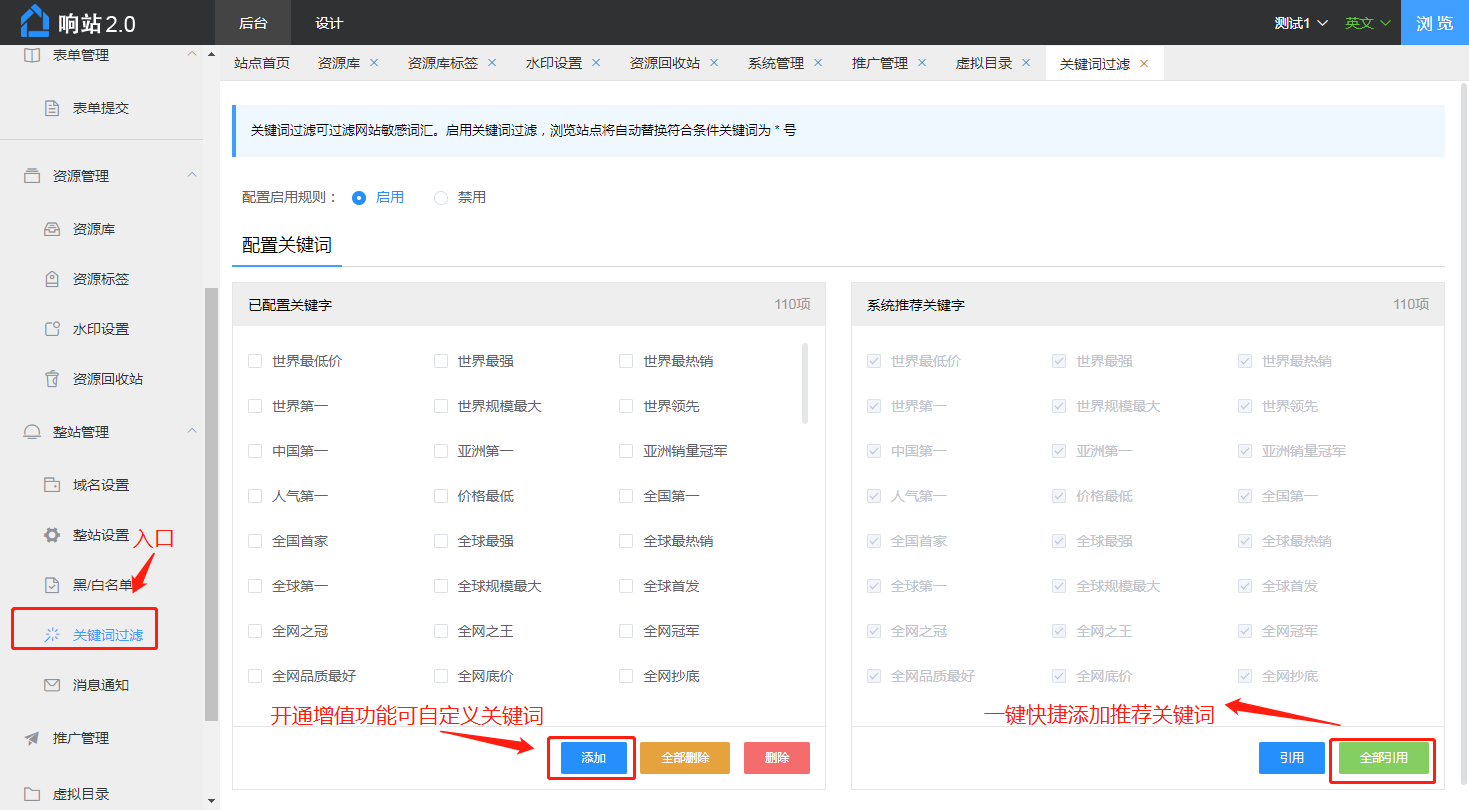The height and width of the screenshot is (810, 1469).
Task: Click the green 全部引用 button
Action: pyautogui.click(x=1383, y=758)
